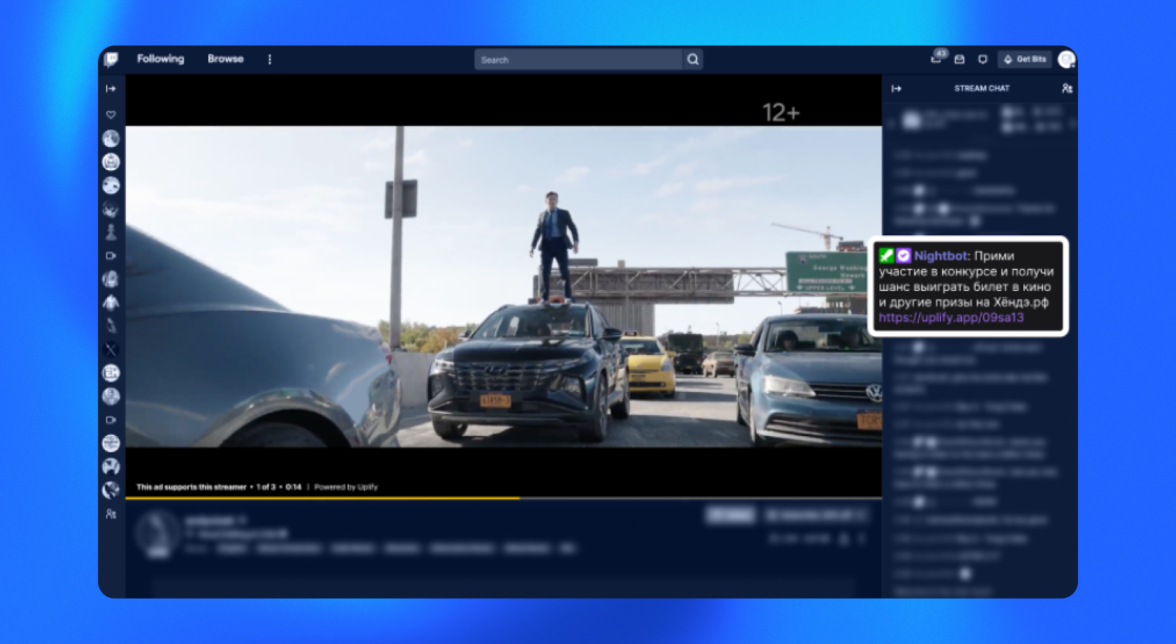The height and width of the screenshot is (644, 1176).
Task: Click the heart followed channels icon
Action: click(111, 115)
